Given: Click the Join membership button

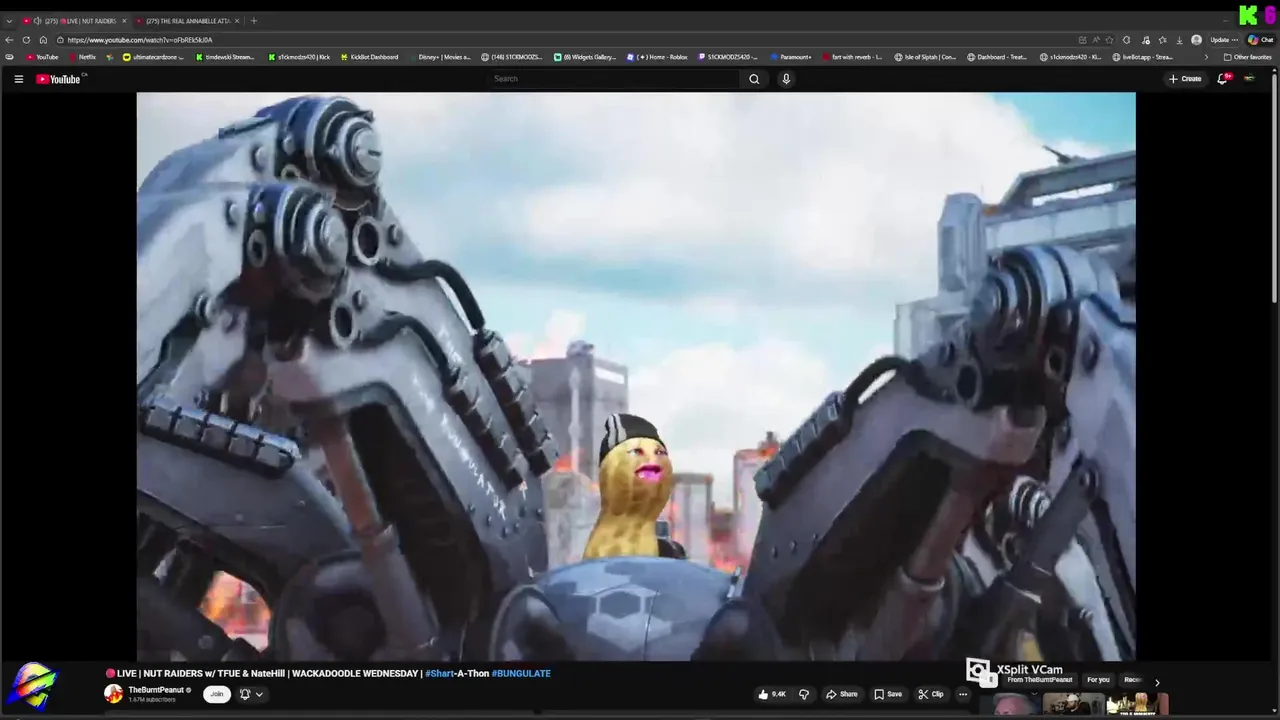Looking at the screenshot, I should coord(216,694).
